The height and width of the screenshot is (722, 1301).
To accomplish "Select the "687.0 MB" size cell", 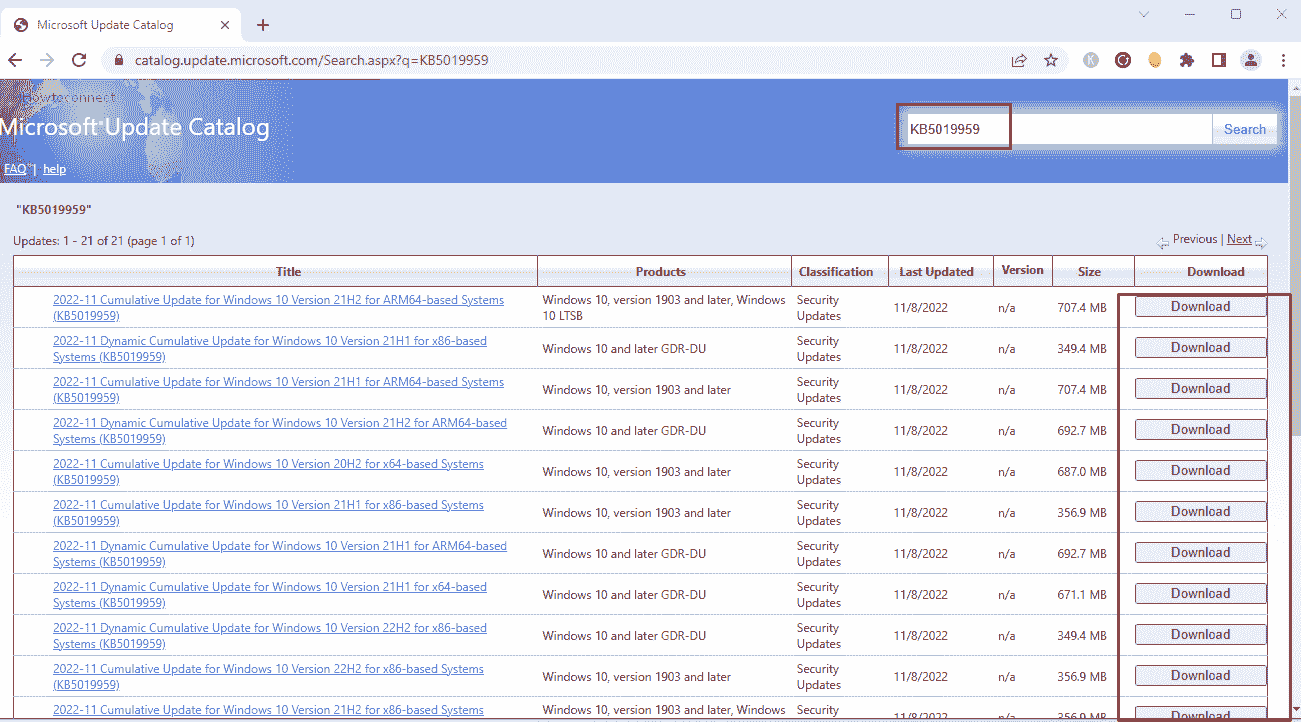I will (1082, 472).
